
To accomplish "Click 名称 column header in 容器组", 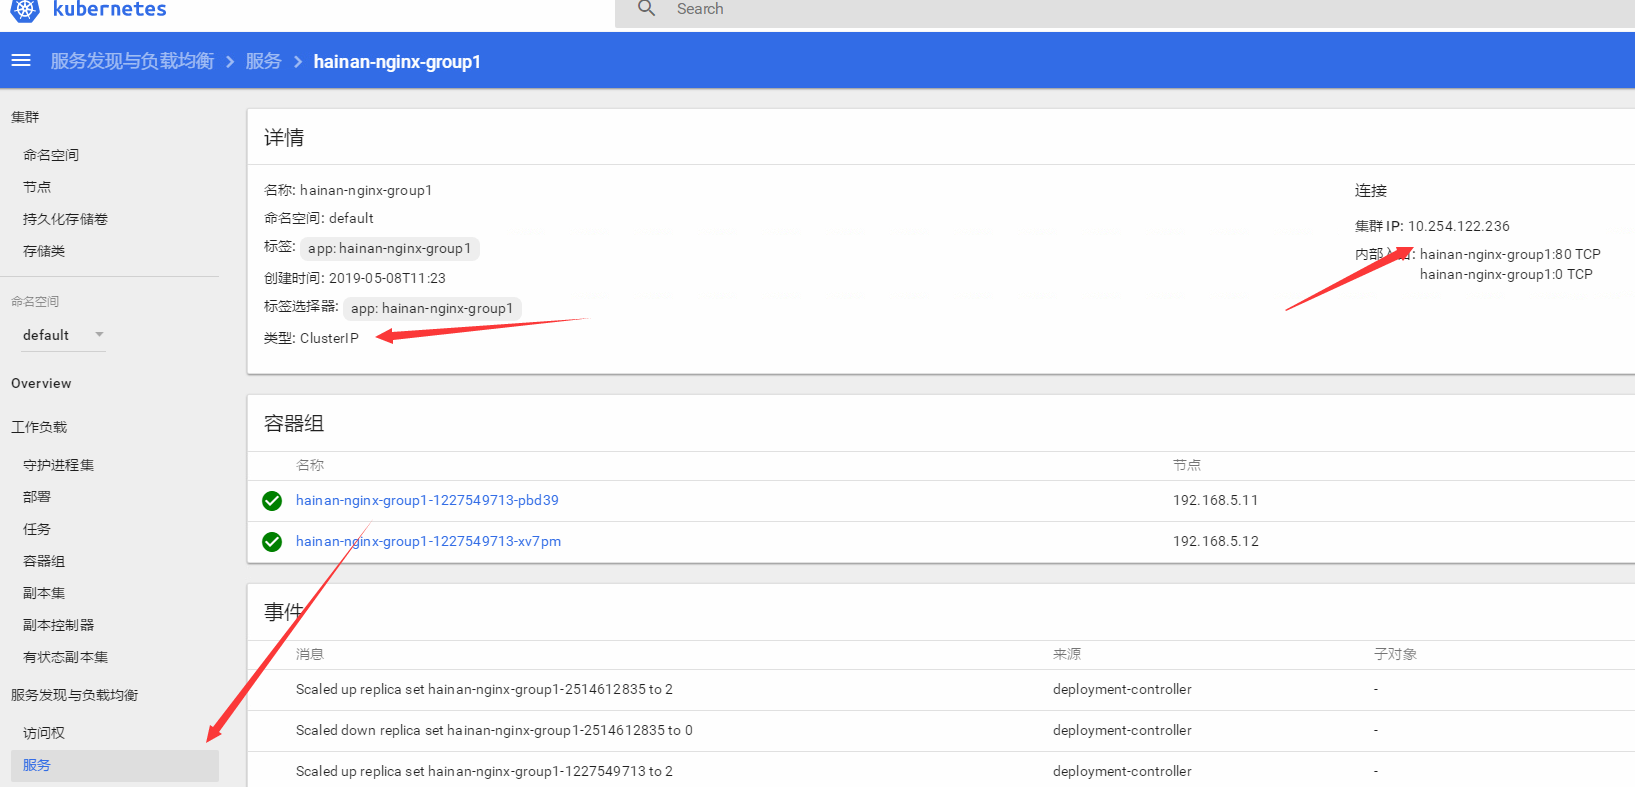I will point(310,465).
